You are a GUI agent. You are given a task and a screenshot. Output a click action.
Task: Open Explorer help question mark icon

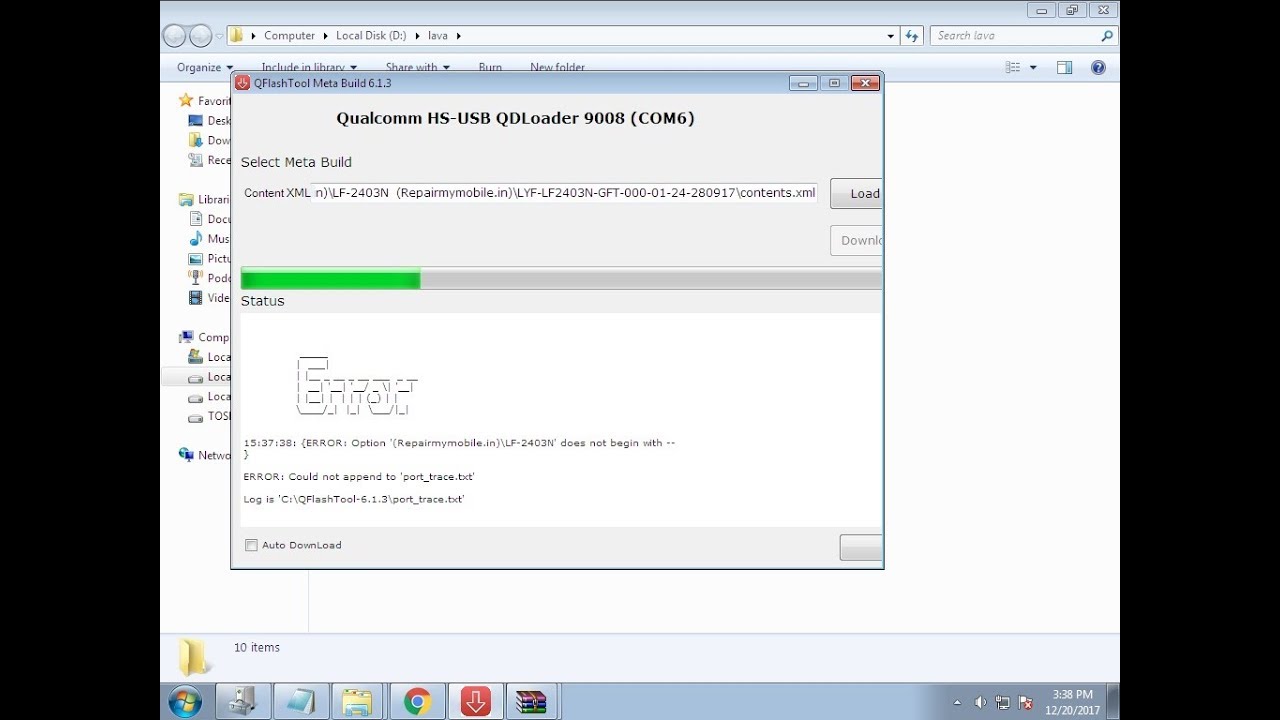pyautogui.click(x=1098, y=67)
